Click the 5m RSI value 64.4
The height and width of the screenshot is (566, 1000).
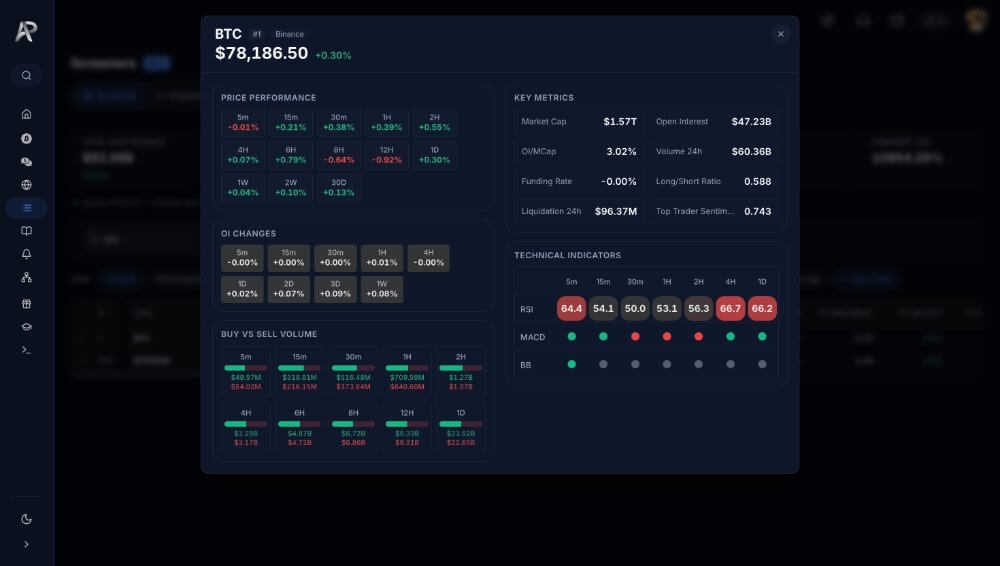572,309
